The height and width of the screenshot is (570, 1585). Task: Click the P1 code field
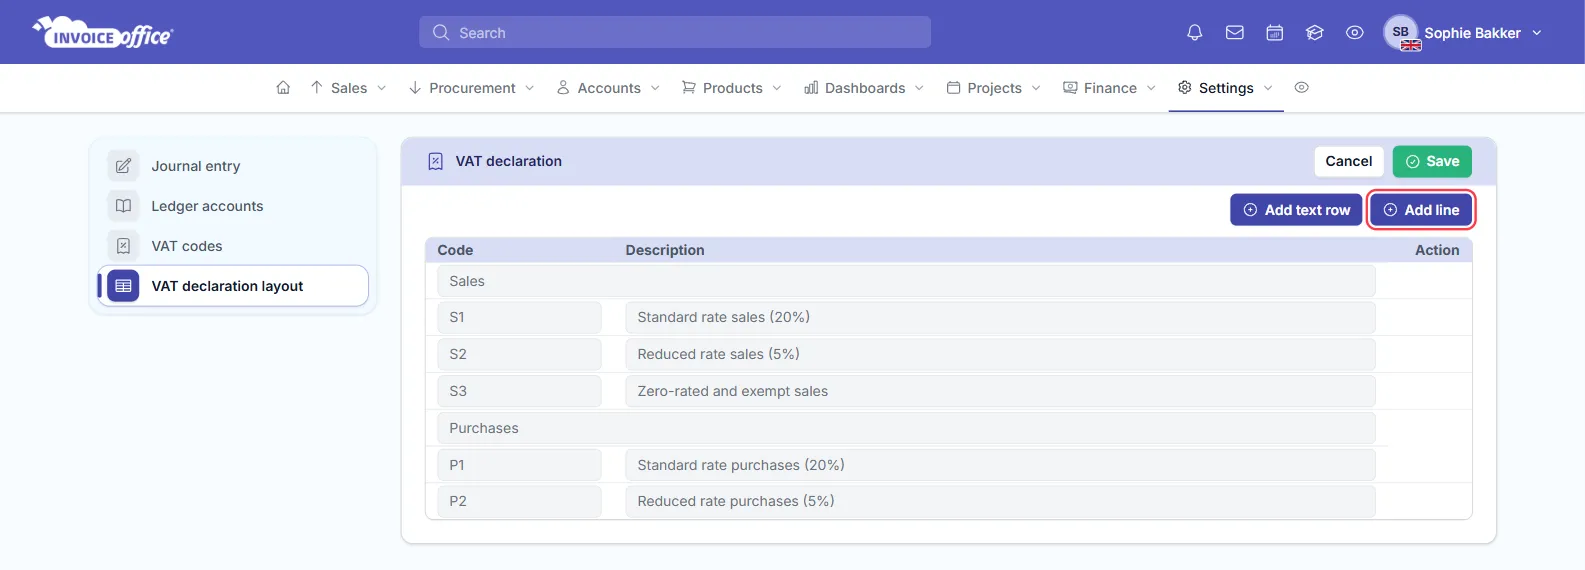coord(519,465)
